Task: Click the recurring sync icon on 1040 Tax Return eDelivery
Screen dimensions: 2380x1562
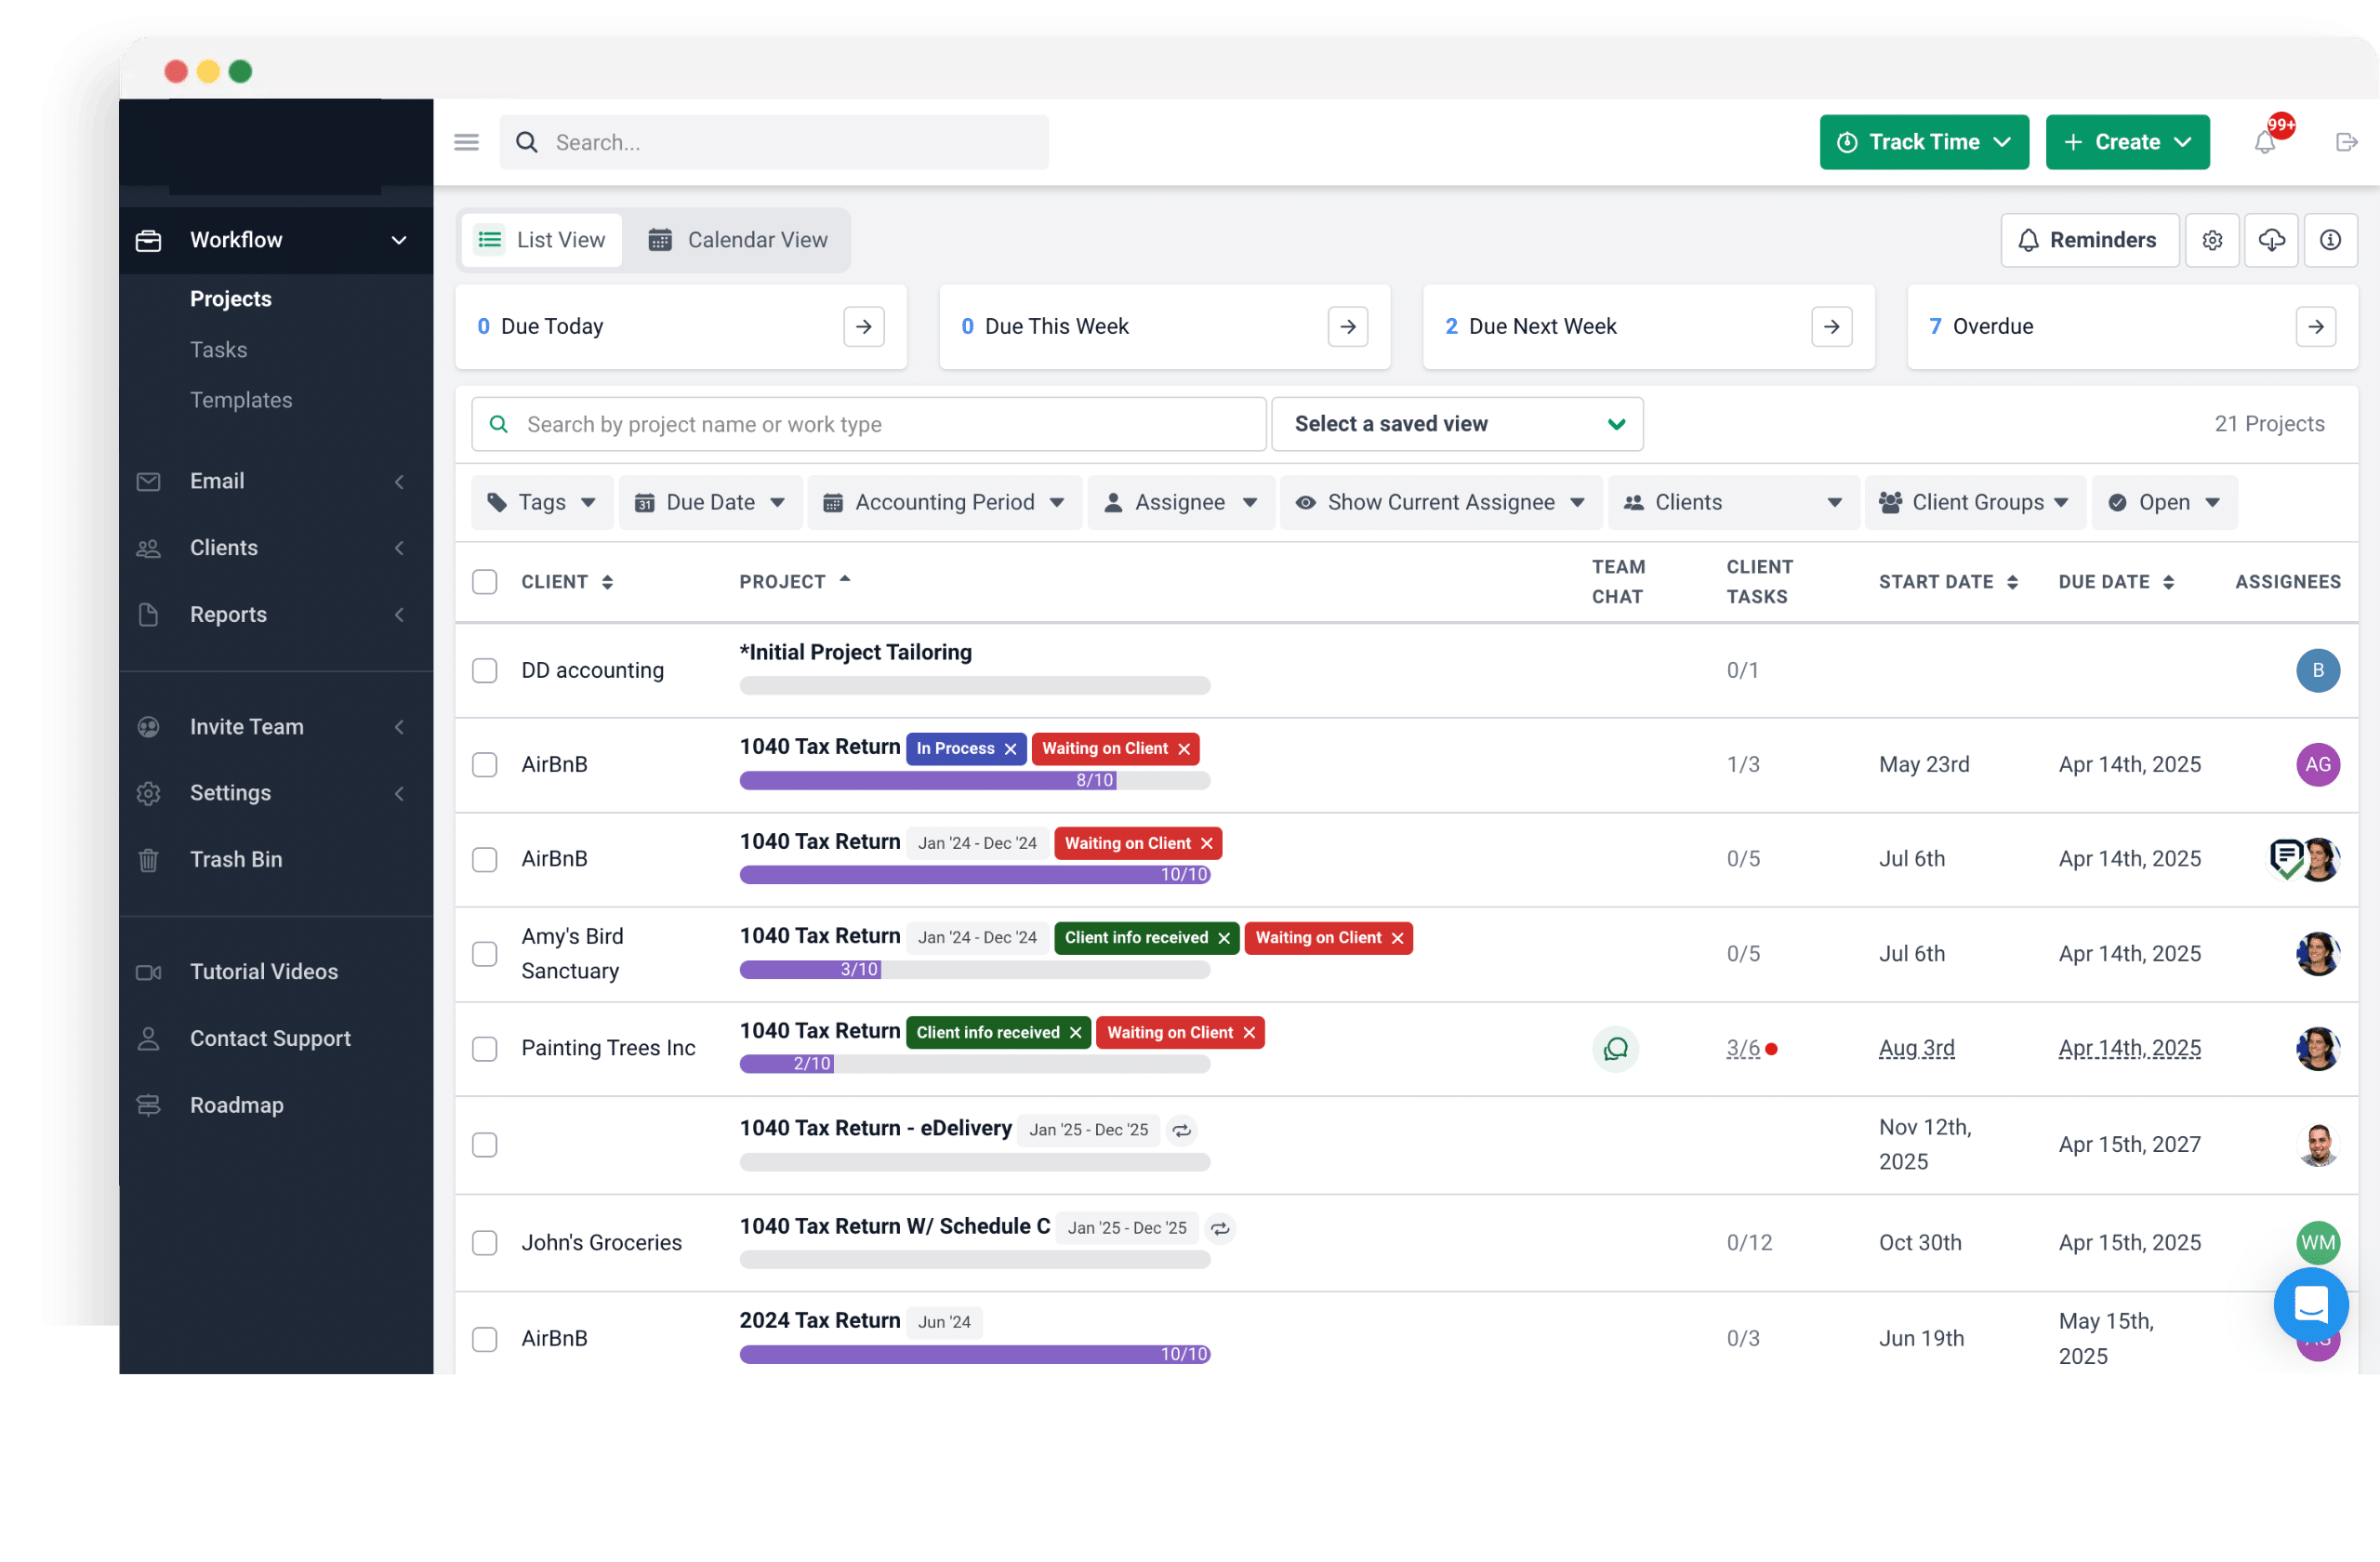Action: (1182, 1130)
